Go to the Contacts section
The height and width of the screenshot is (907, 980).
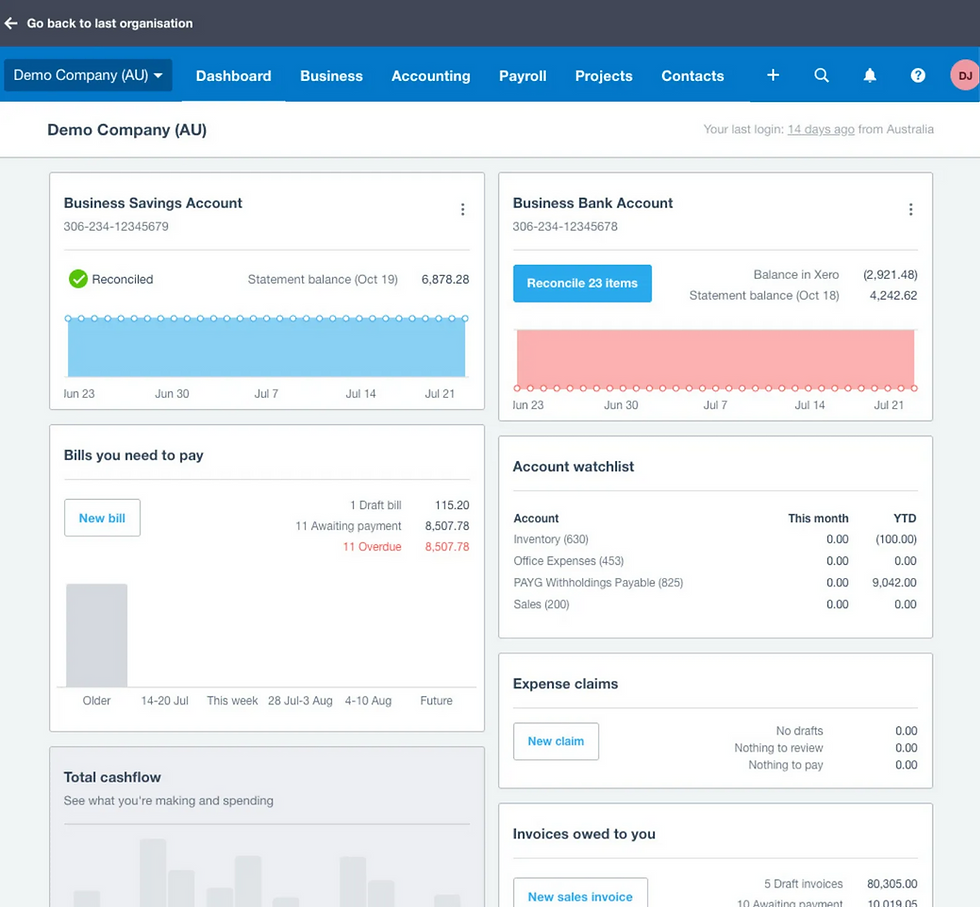(x=692, y=76)
